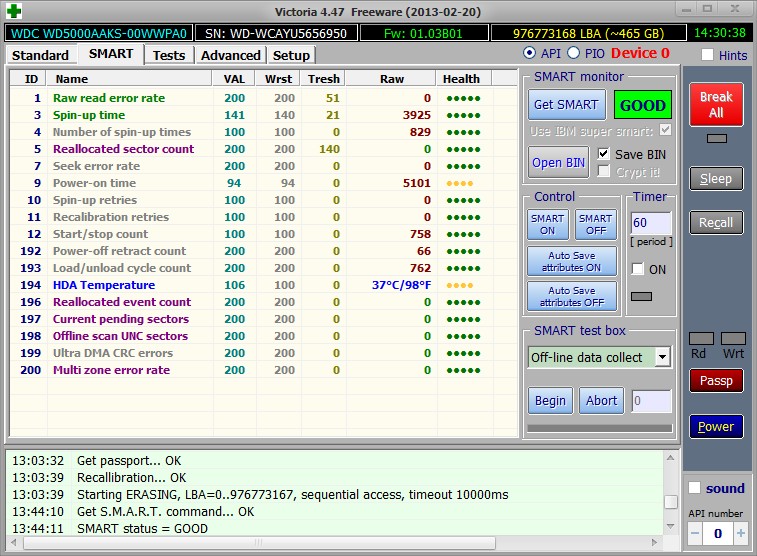Uncheck the Save BIN checkbox

[x=603, y=154]
